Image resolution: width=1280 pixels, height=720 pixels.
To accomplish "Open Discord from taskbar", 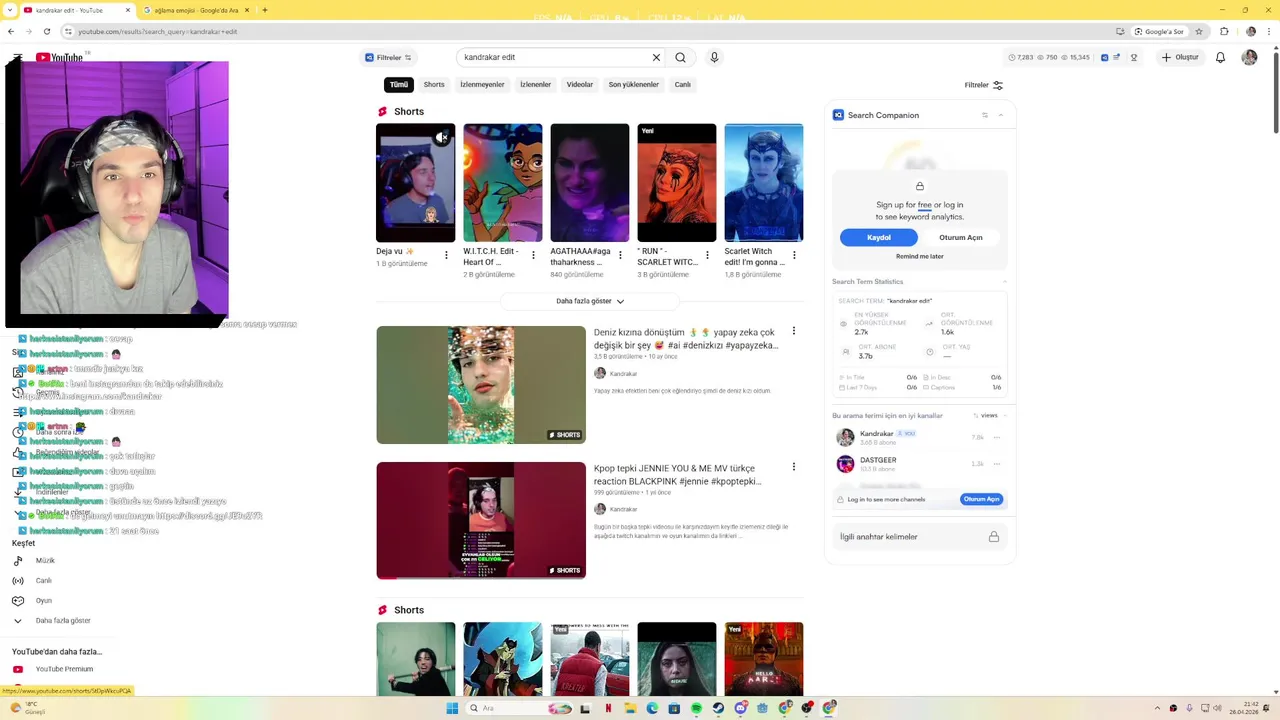I will [740, 708].
